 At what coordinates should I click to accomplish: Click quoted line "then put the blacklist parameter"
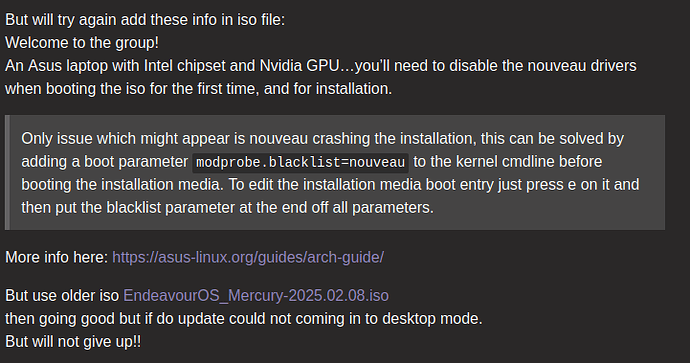click(228, 207)
